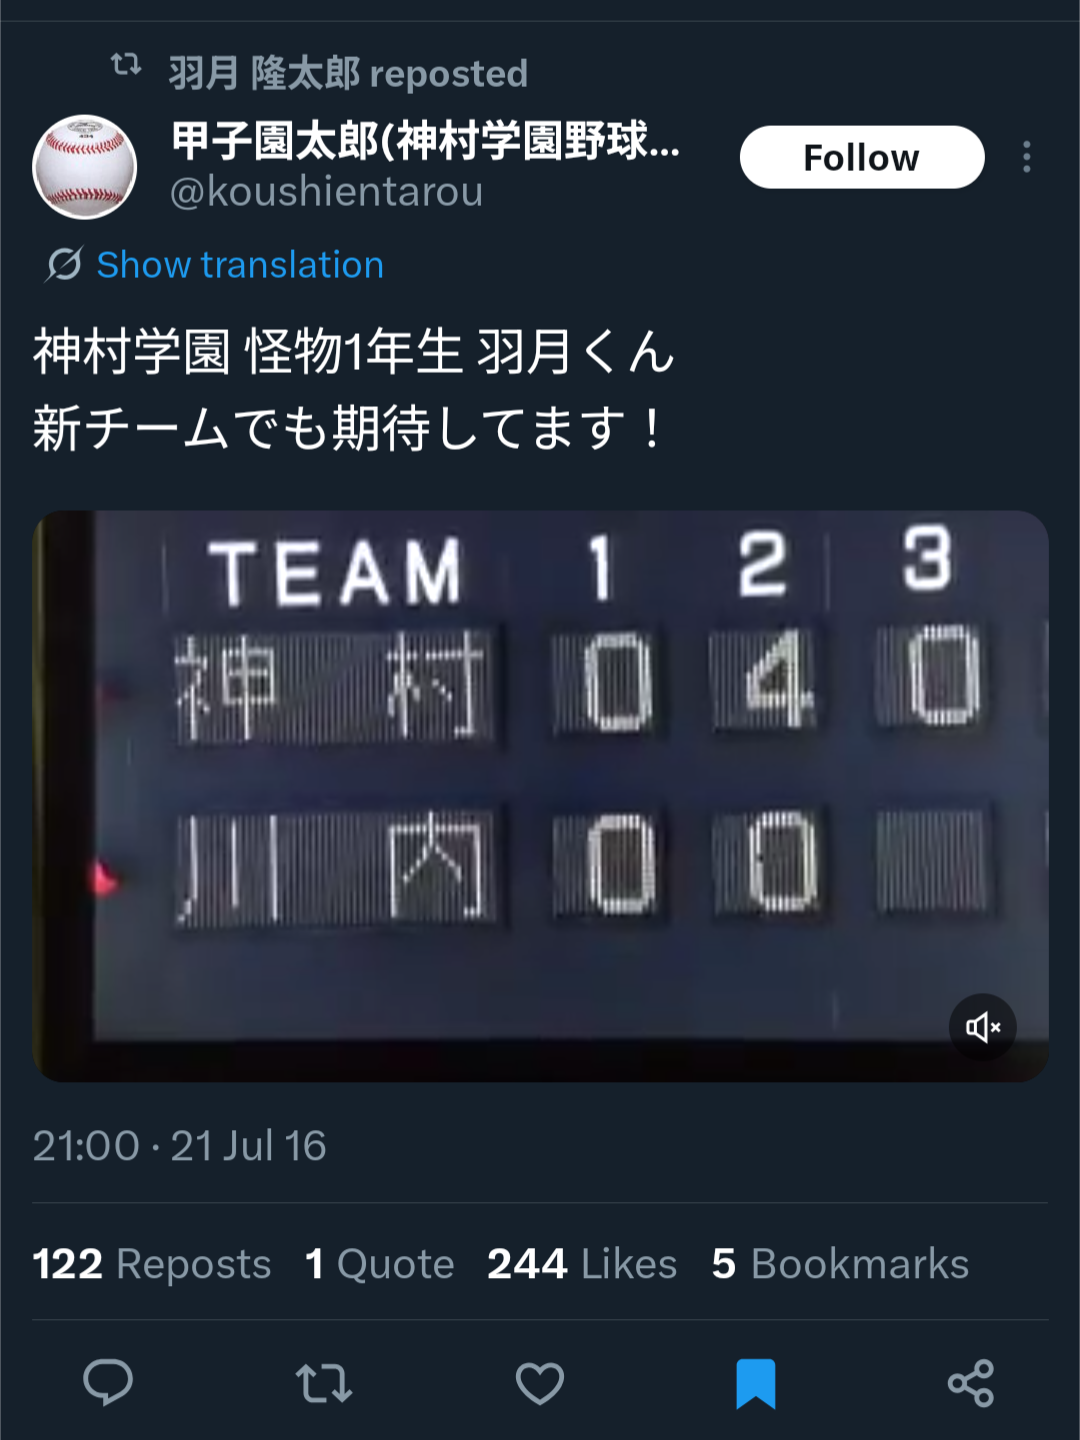Open the 甲子園太郎 display name
The height and width of the screenshot is (1440, 1080).
point(426,140)
